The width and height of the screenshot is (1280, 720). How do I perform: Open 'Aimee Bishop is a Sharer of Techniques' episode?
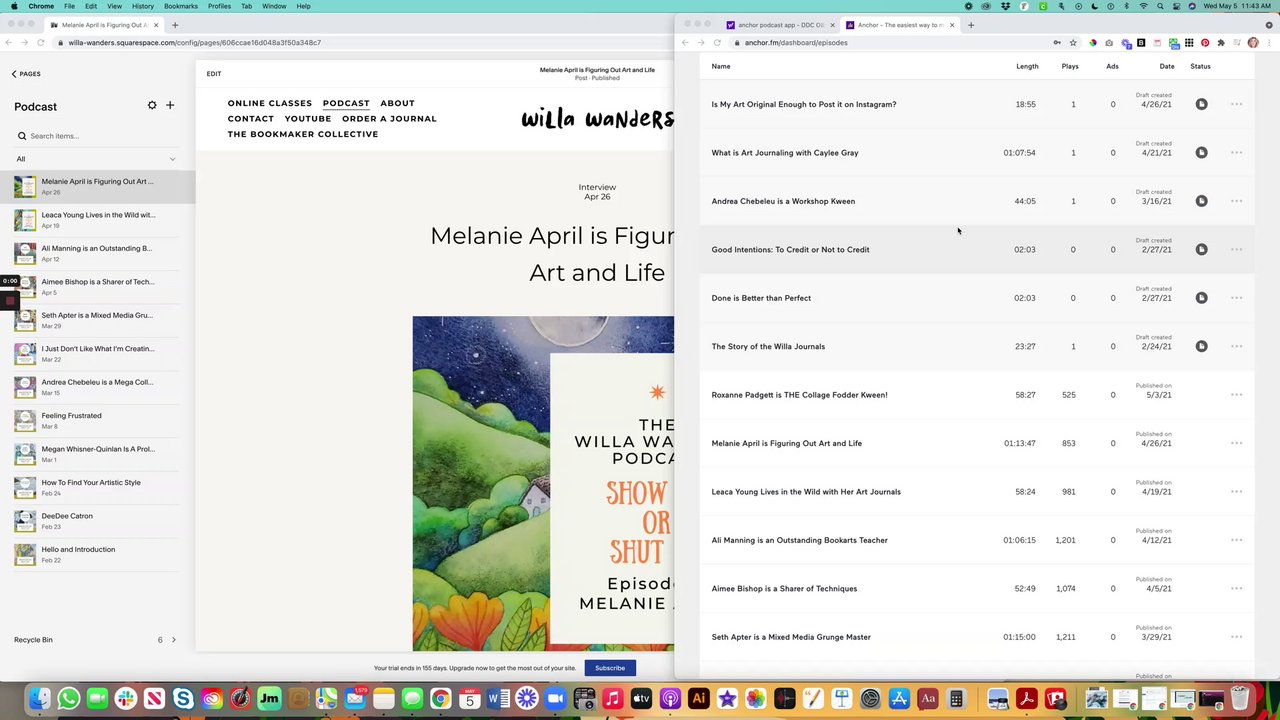pos(784,589)
